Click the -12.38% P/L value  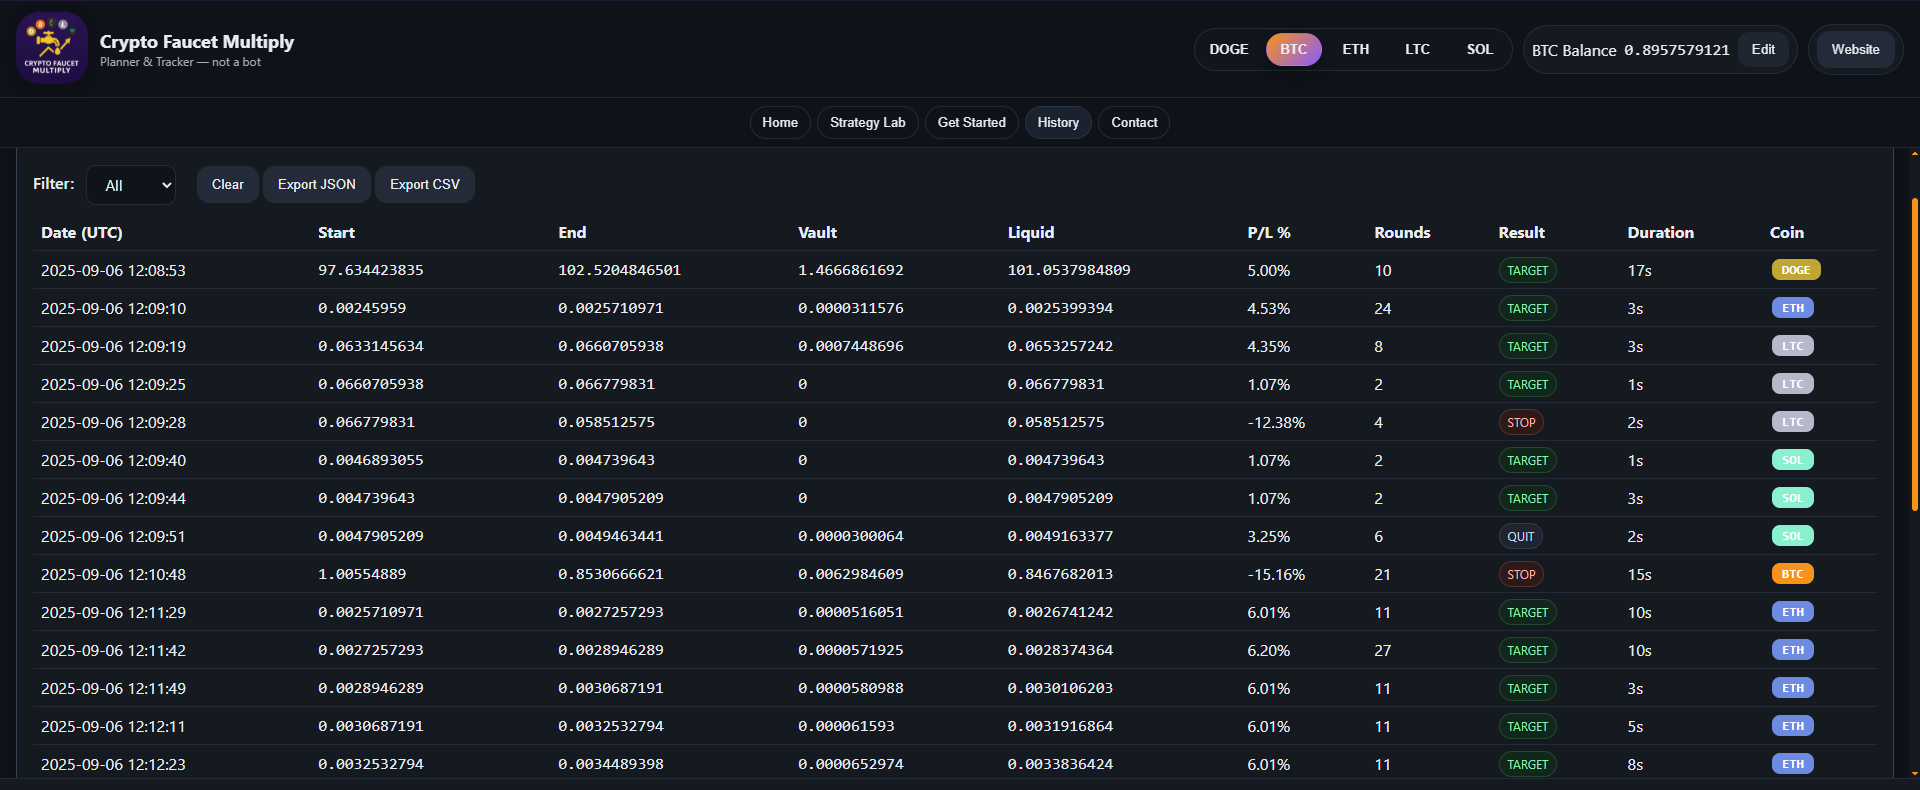click(x=1276, y=422)
